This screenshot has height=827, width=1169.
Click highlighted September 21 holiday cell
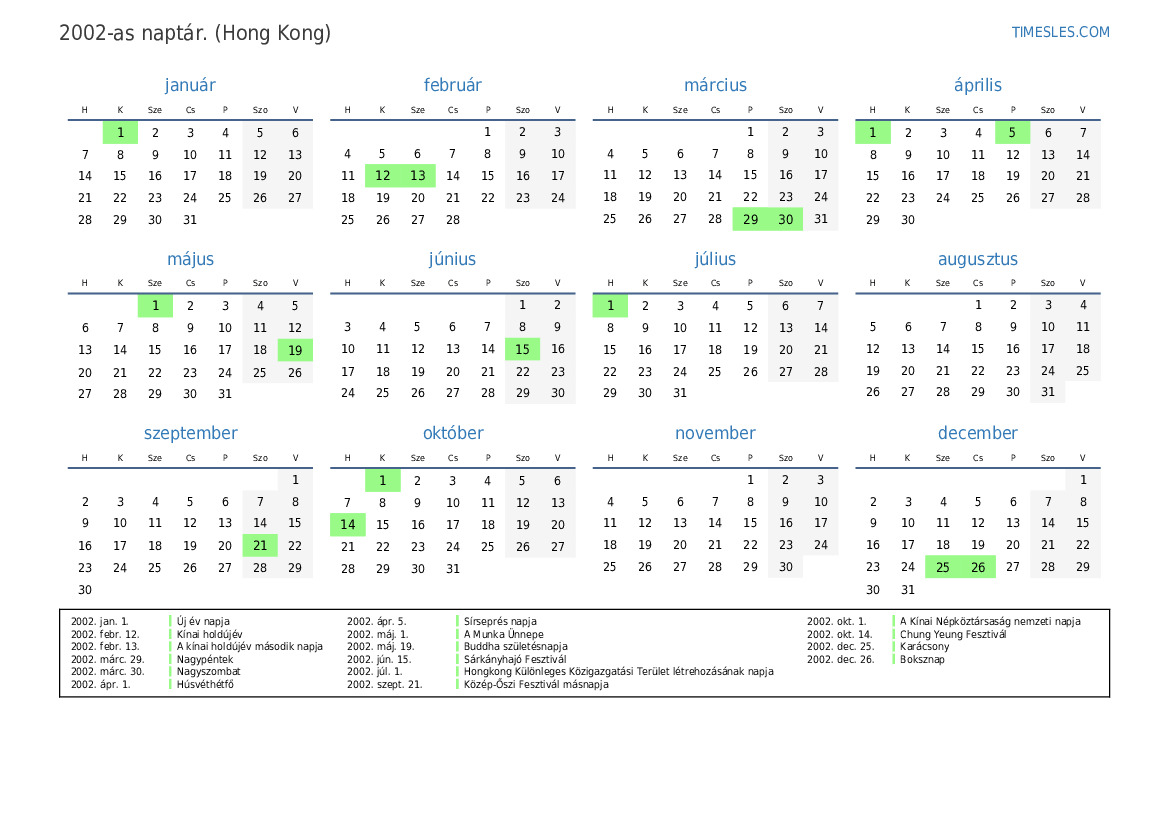[x=260, y=546]
